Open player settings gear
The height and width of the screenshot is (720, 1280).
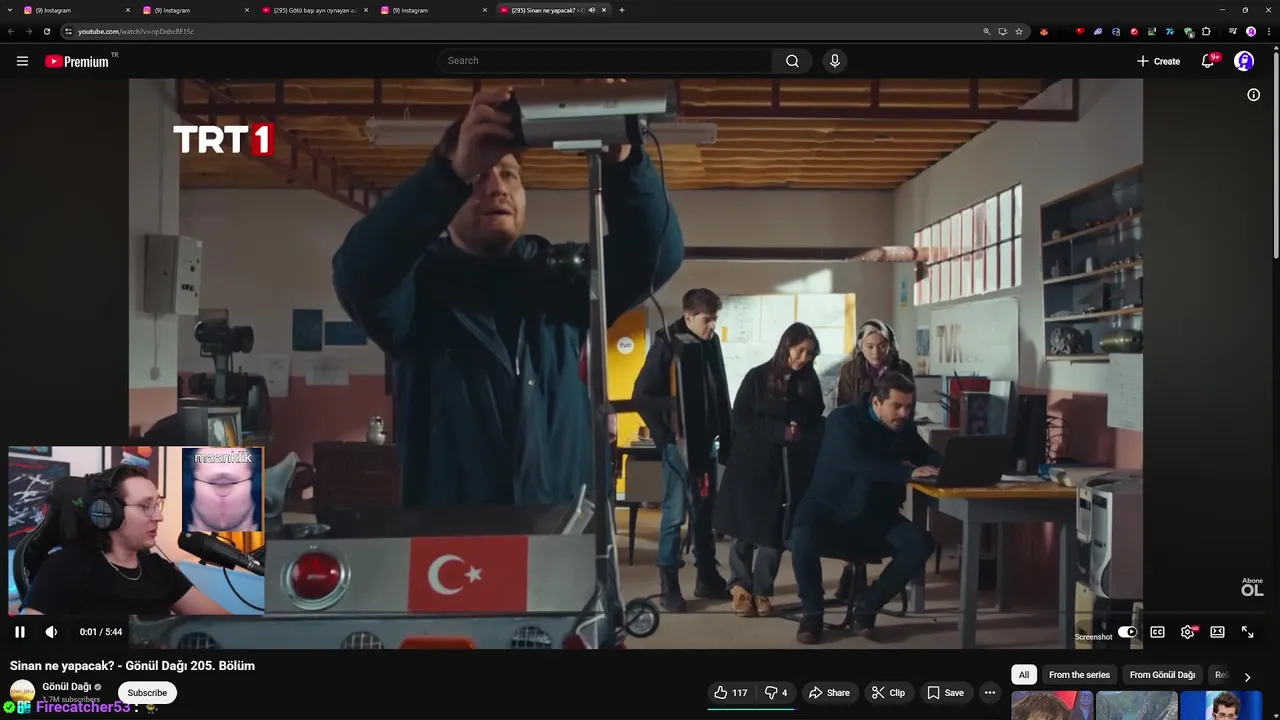pyautogui.click(x=1188, y=632)
